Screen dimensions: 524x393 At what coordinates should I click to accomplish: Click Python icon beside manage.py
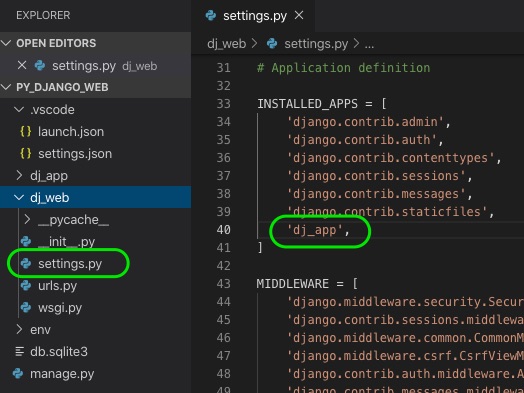pyautogui.click(x=18, y=373)
